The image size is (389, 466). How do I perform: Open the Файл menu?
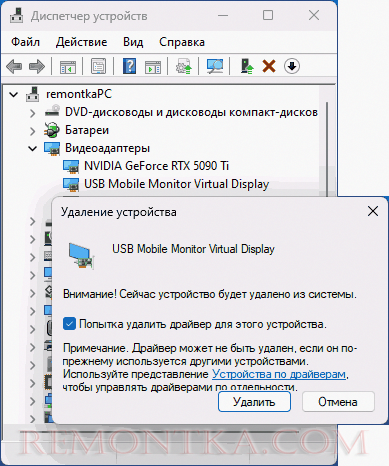point(25,42)
